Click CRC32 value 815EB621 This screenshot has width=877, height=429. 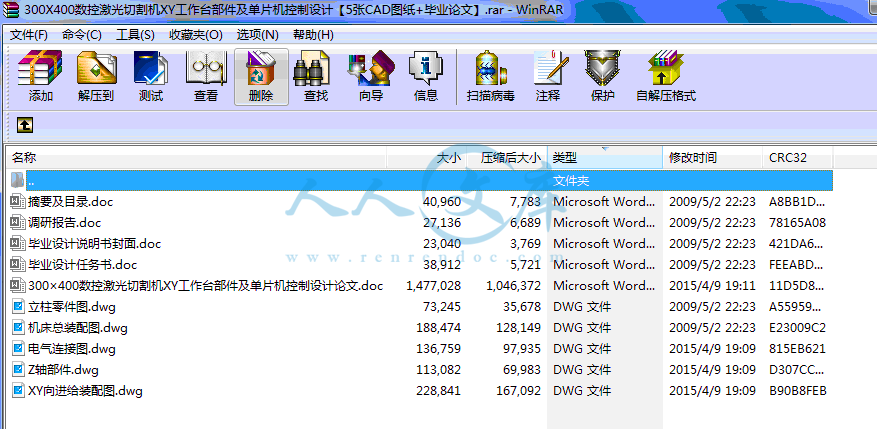(x=798, y=348)
